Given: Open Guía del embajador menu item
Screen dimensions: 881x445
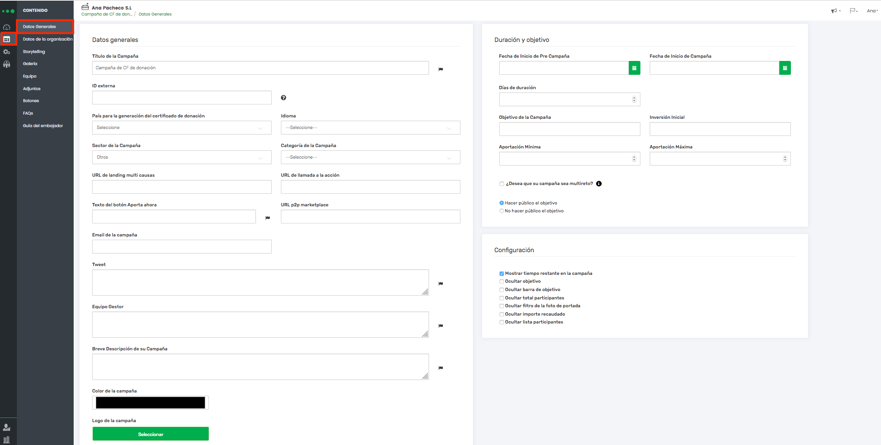Looking at the screenshot, I should point(43,126).
